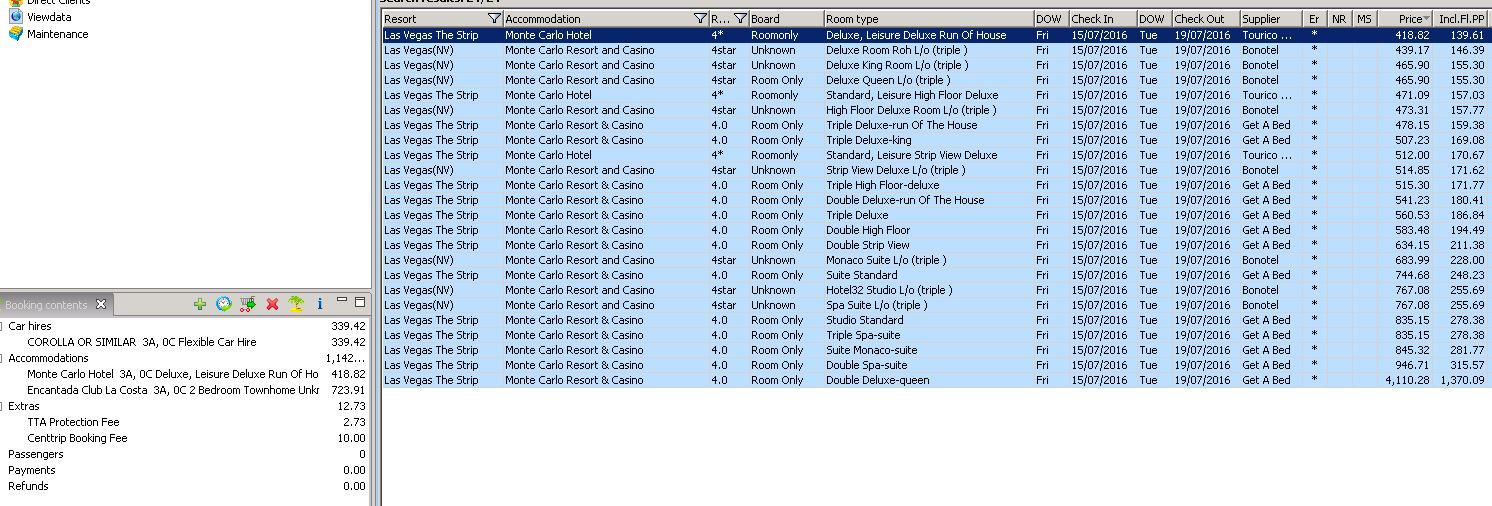Sort by the Board column header
Screen dimensions: 1492x506
[x=786, y=19]
